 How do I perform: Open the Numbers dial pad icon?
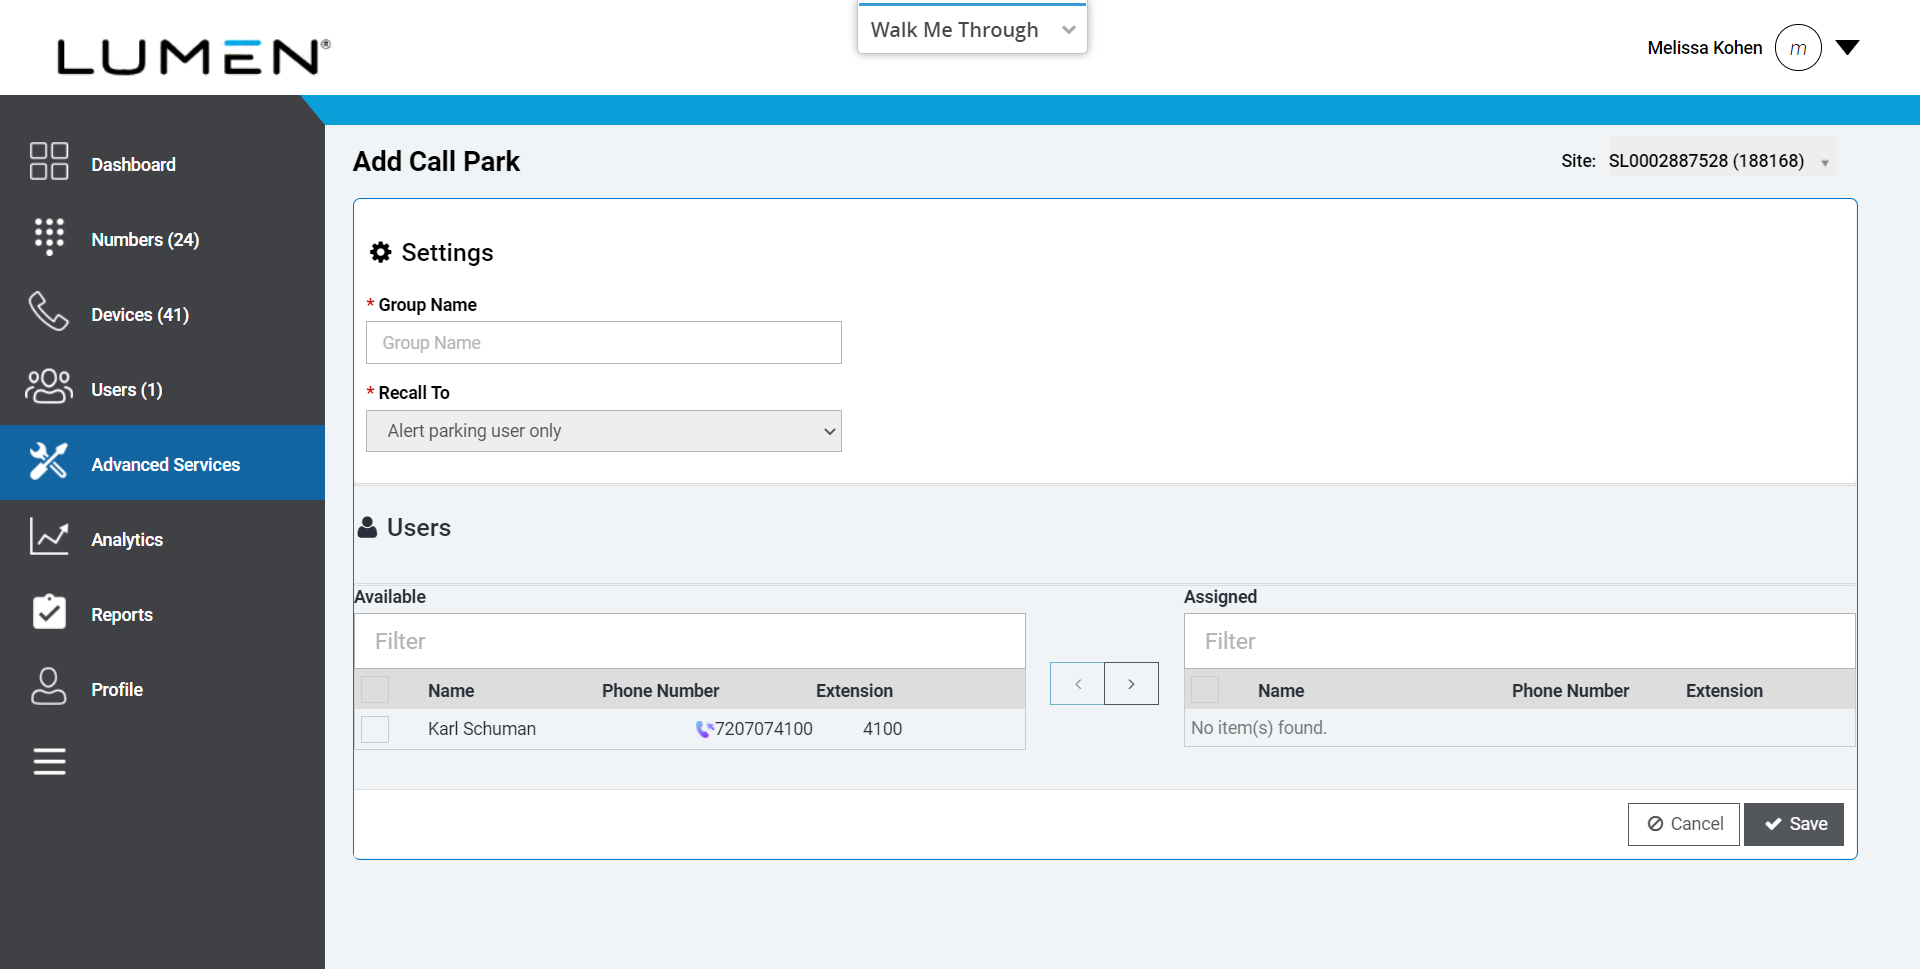[x=49, y=237]
